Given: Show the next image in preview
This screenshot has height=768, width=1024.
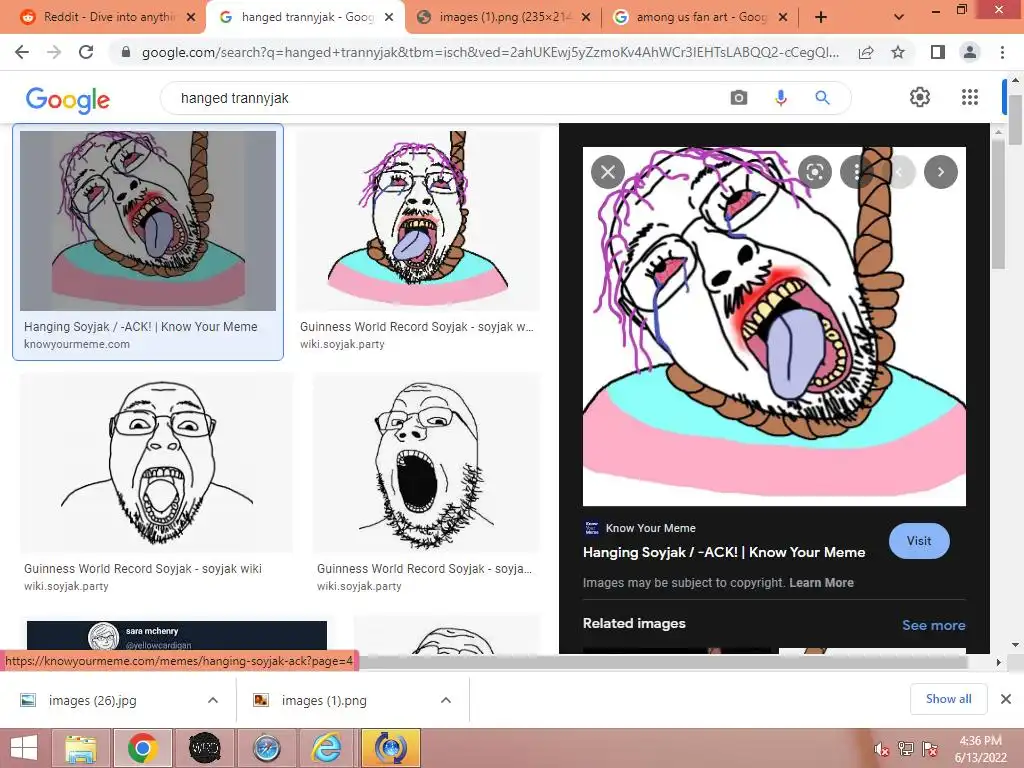Looking at the screenshot, I should [940, 172].
